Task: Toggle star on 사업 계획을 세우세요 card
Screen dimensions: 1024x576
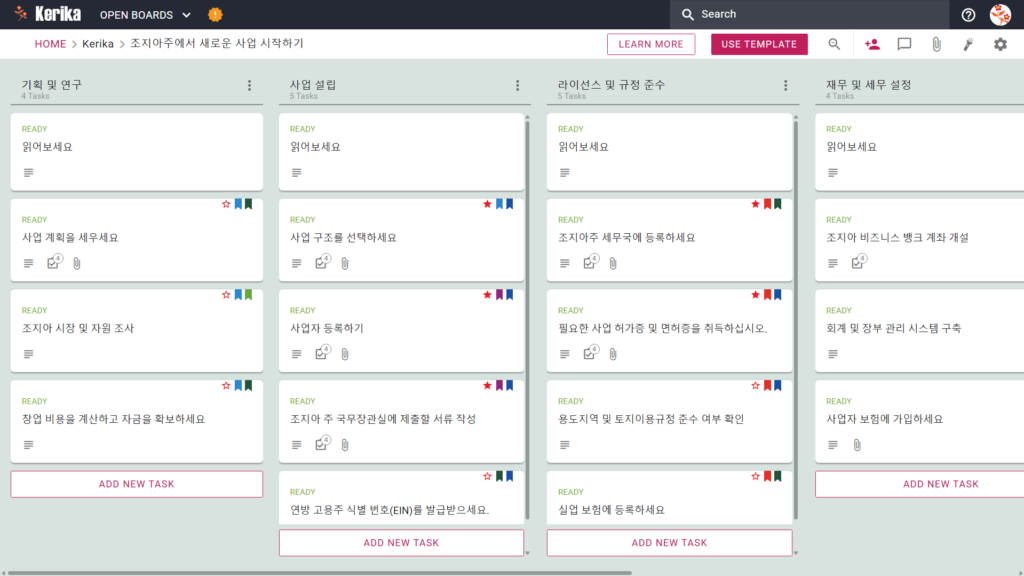Action: 226,204
